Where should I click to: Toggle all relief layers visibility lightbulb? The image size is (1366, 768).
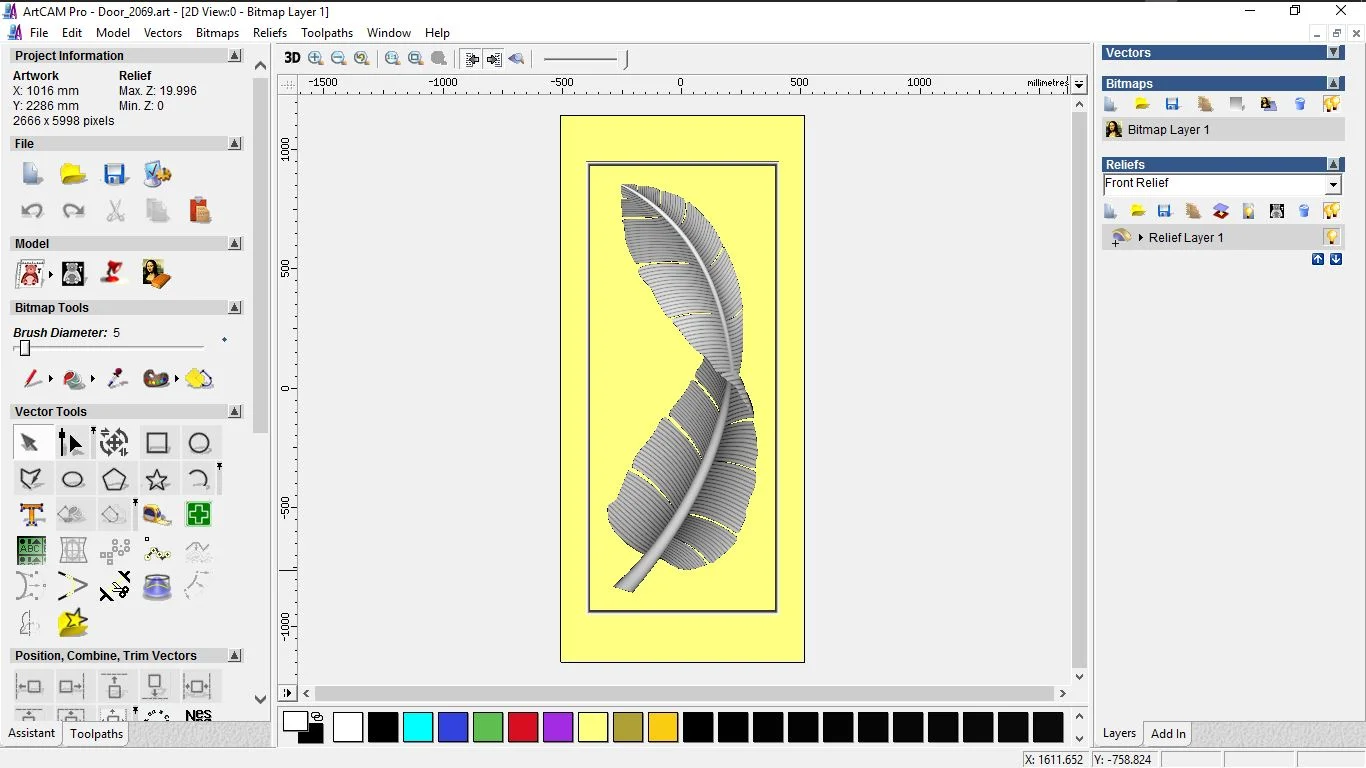1331,211
